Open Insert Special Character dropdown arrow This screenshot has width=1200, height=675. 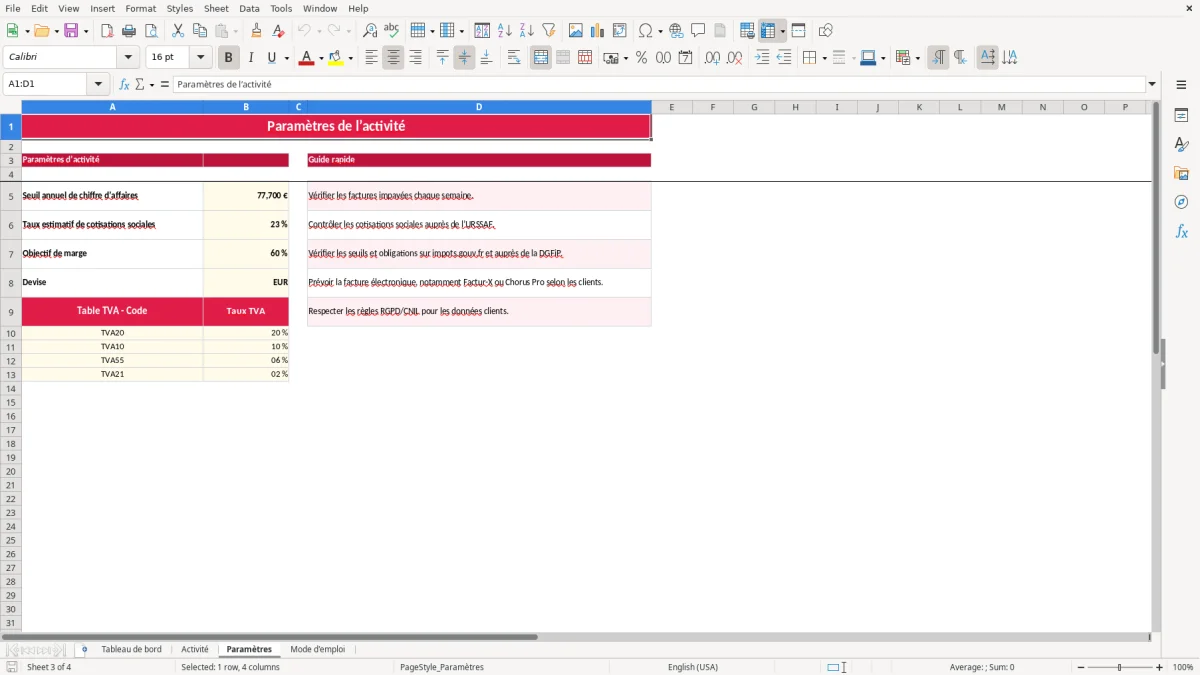pos(660,31)
